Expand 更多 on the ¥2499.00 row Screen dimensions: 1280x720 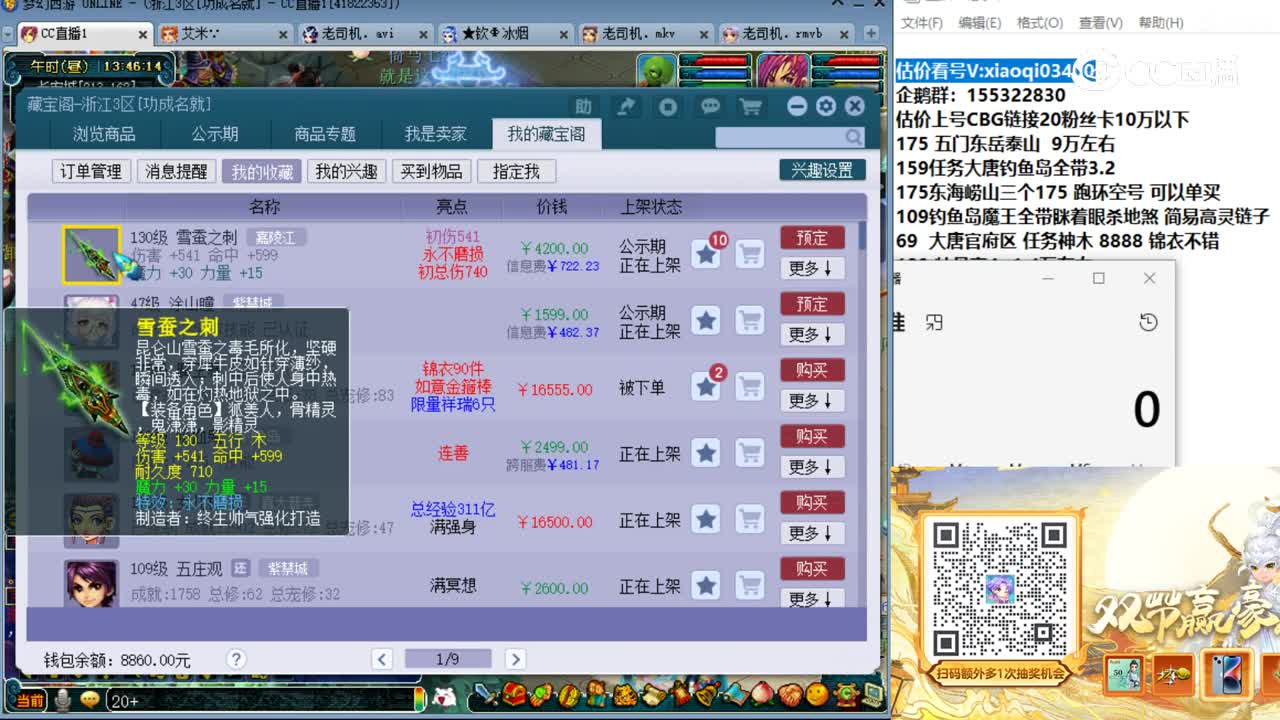pos(811,467)
